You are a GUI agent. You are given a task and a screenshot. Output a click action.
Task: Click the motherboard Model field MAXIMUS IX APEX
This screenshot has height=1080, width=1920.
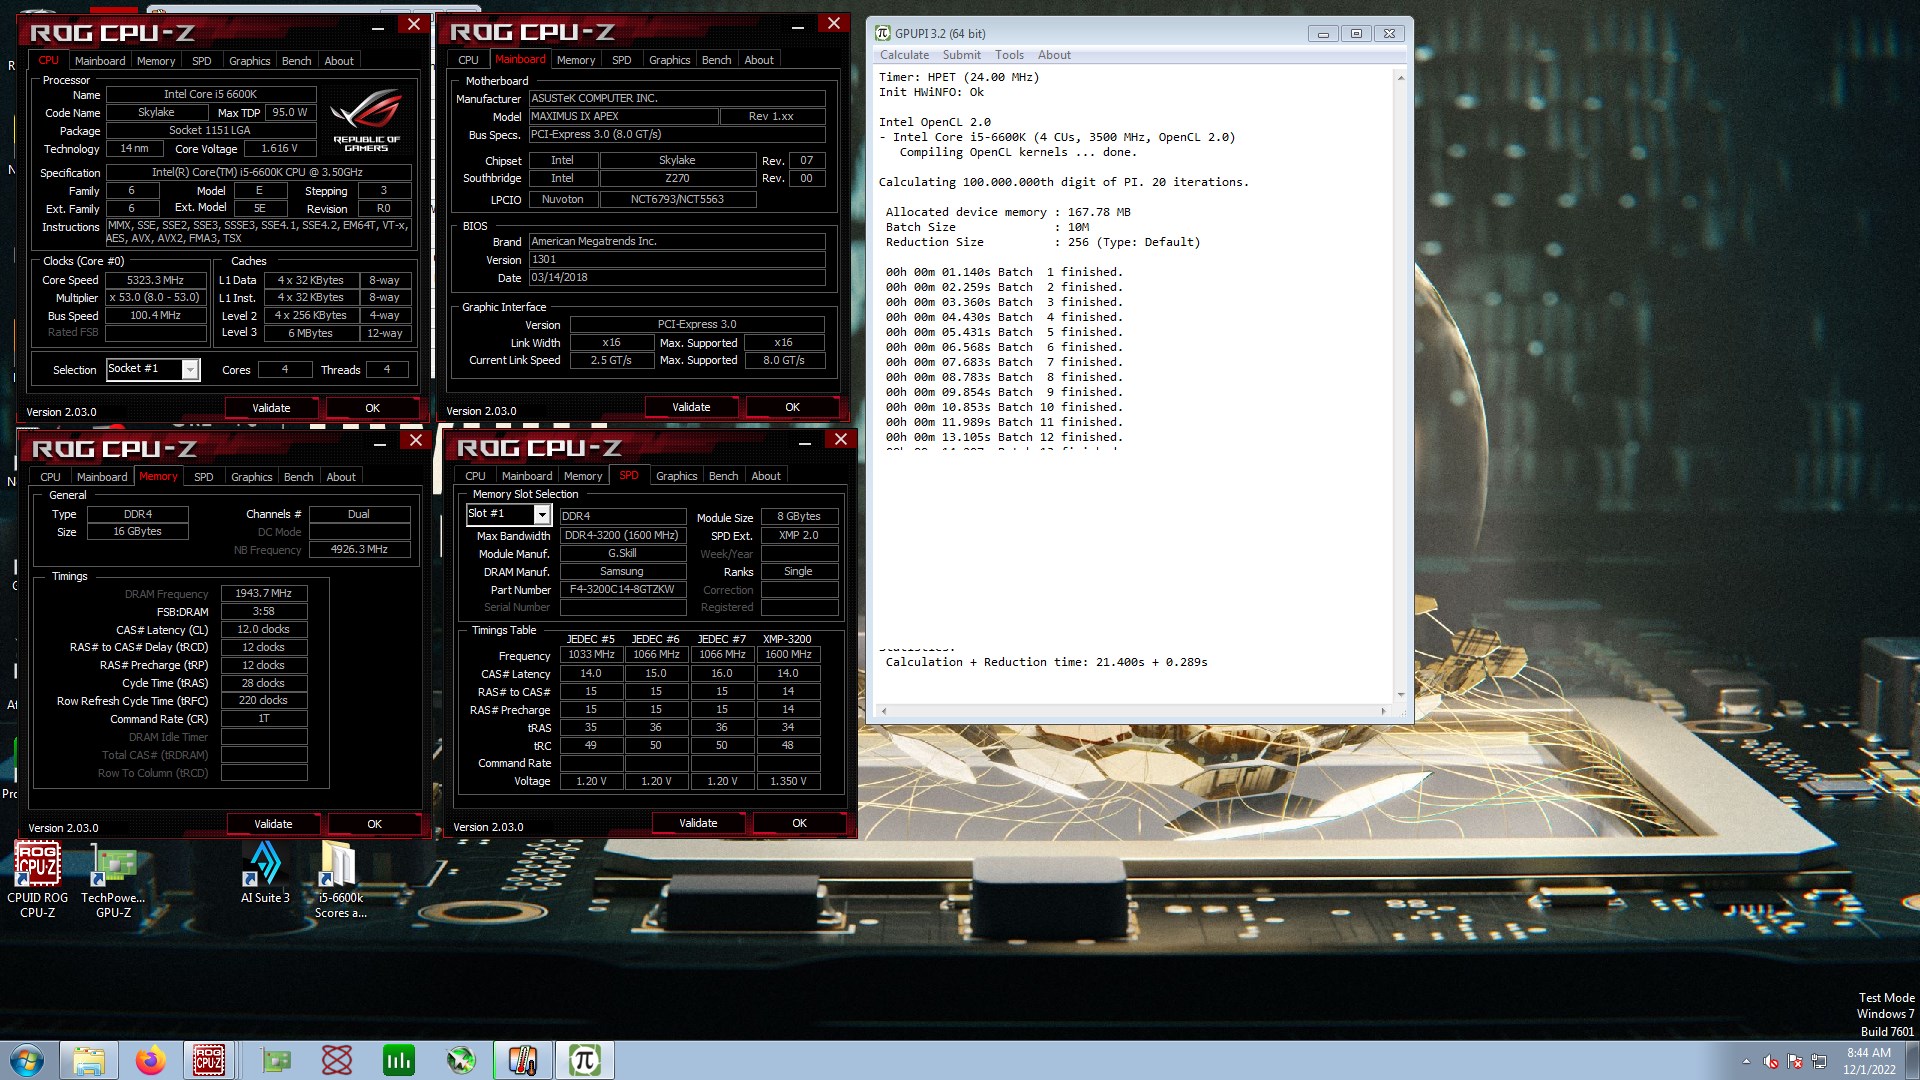click(x=623, y=116)
